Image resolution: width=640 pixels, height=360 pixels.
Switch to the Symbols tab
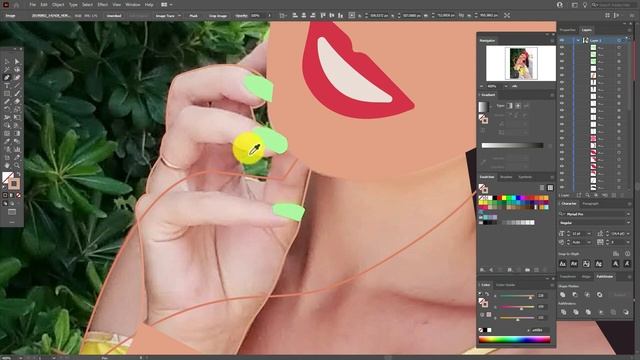coord(525,177)
